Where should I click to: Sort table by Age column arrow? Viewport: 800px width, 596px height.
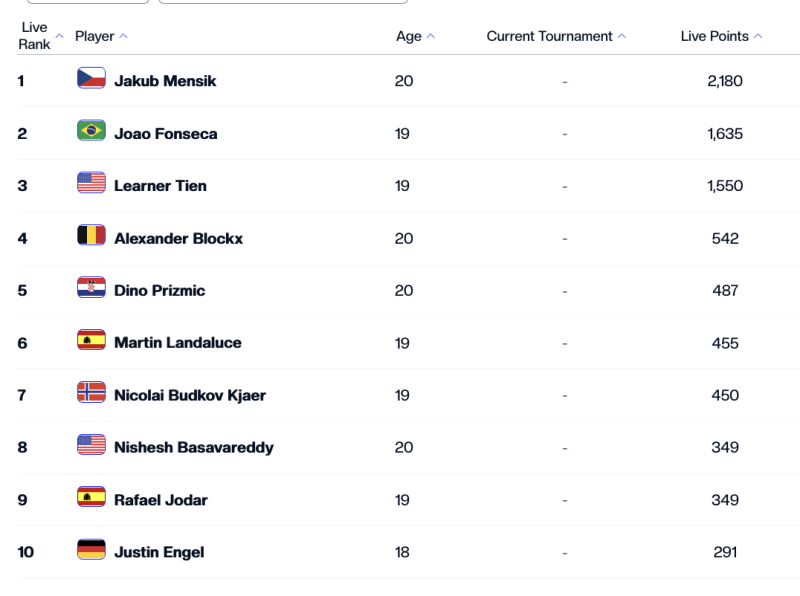[431, 36]
